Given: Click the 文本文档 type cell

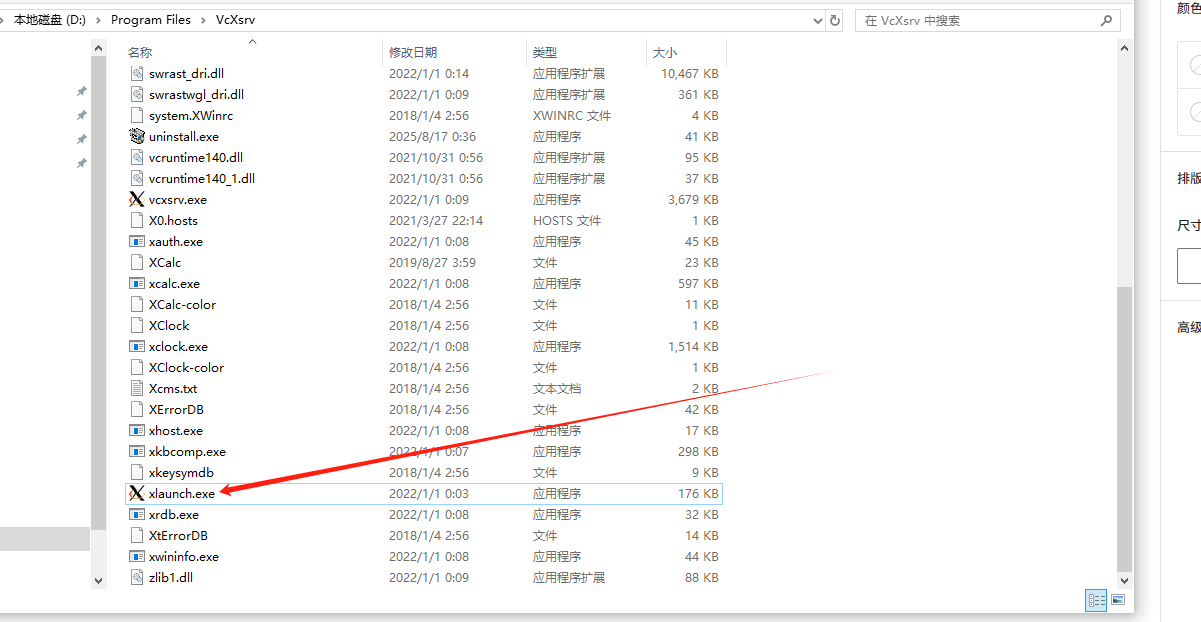Looking at the screenshot, I should (x=557, y=389).
